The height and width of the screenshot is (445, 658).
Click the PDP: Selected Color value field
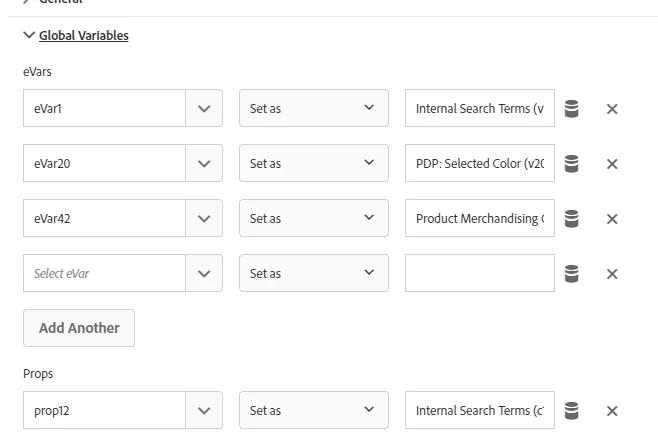(x=479, y=164)
